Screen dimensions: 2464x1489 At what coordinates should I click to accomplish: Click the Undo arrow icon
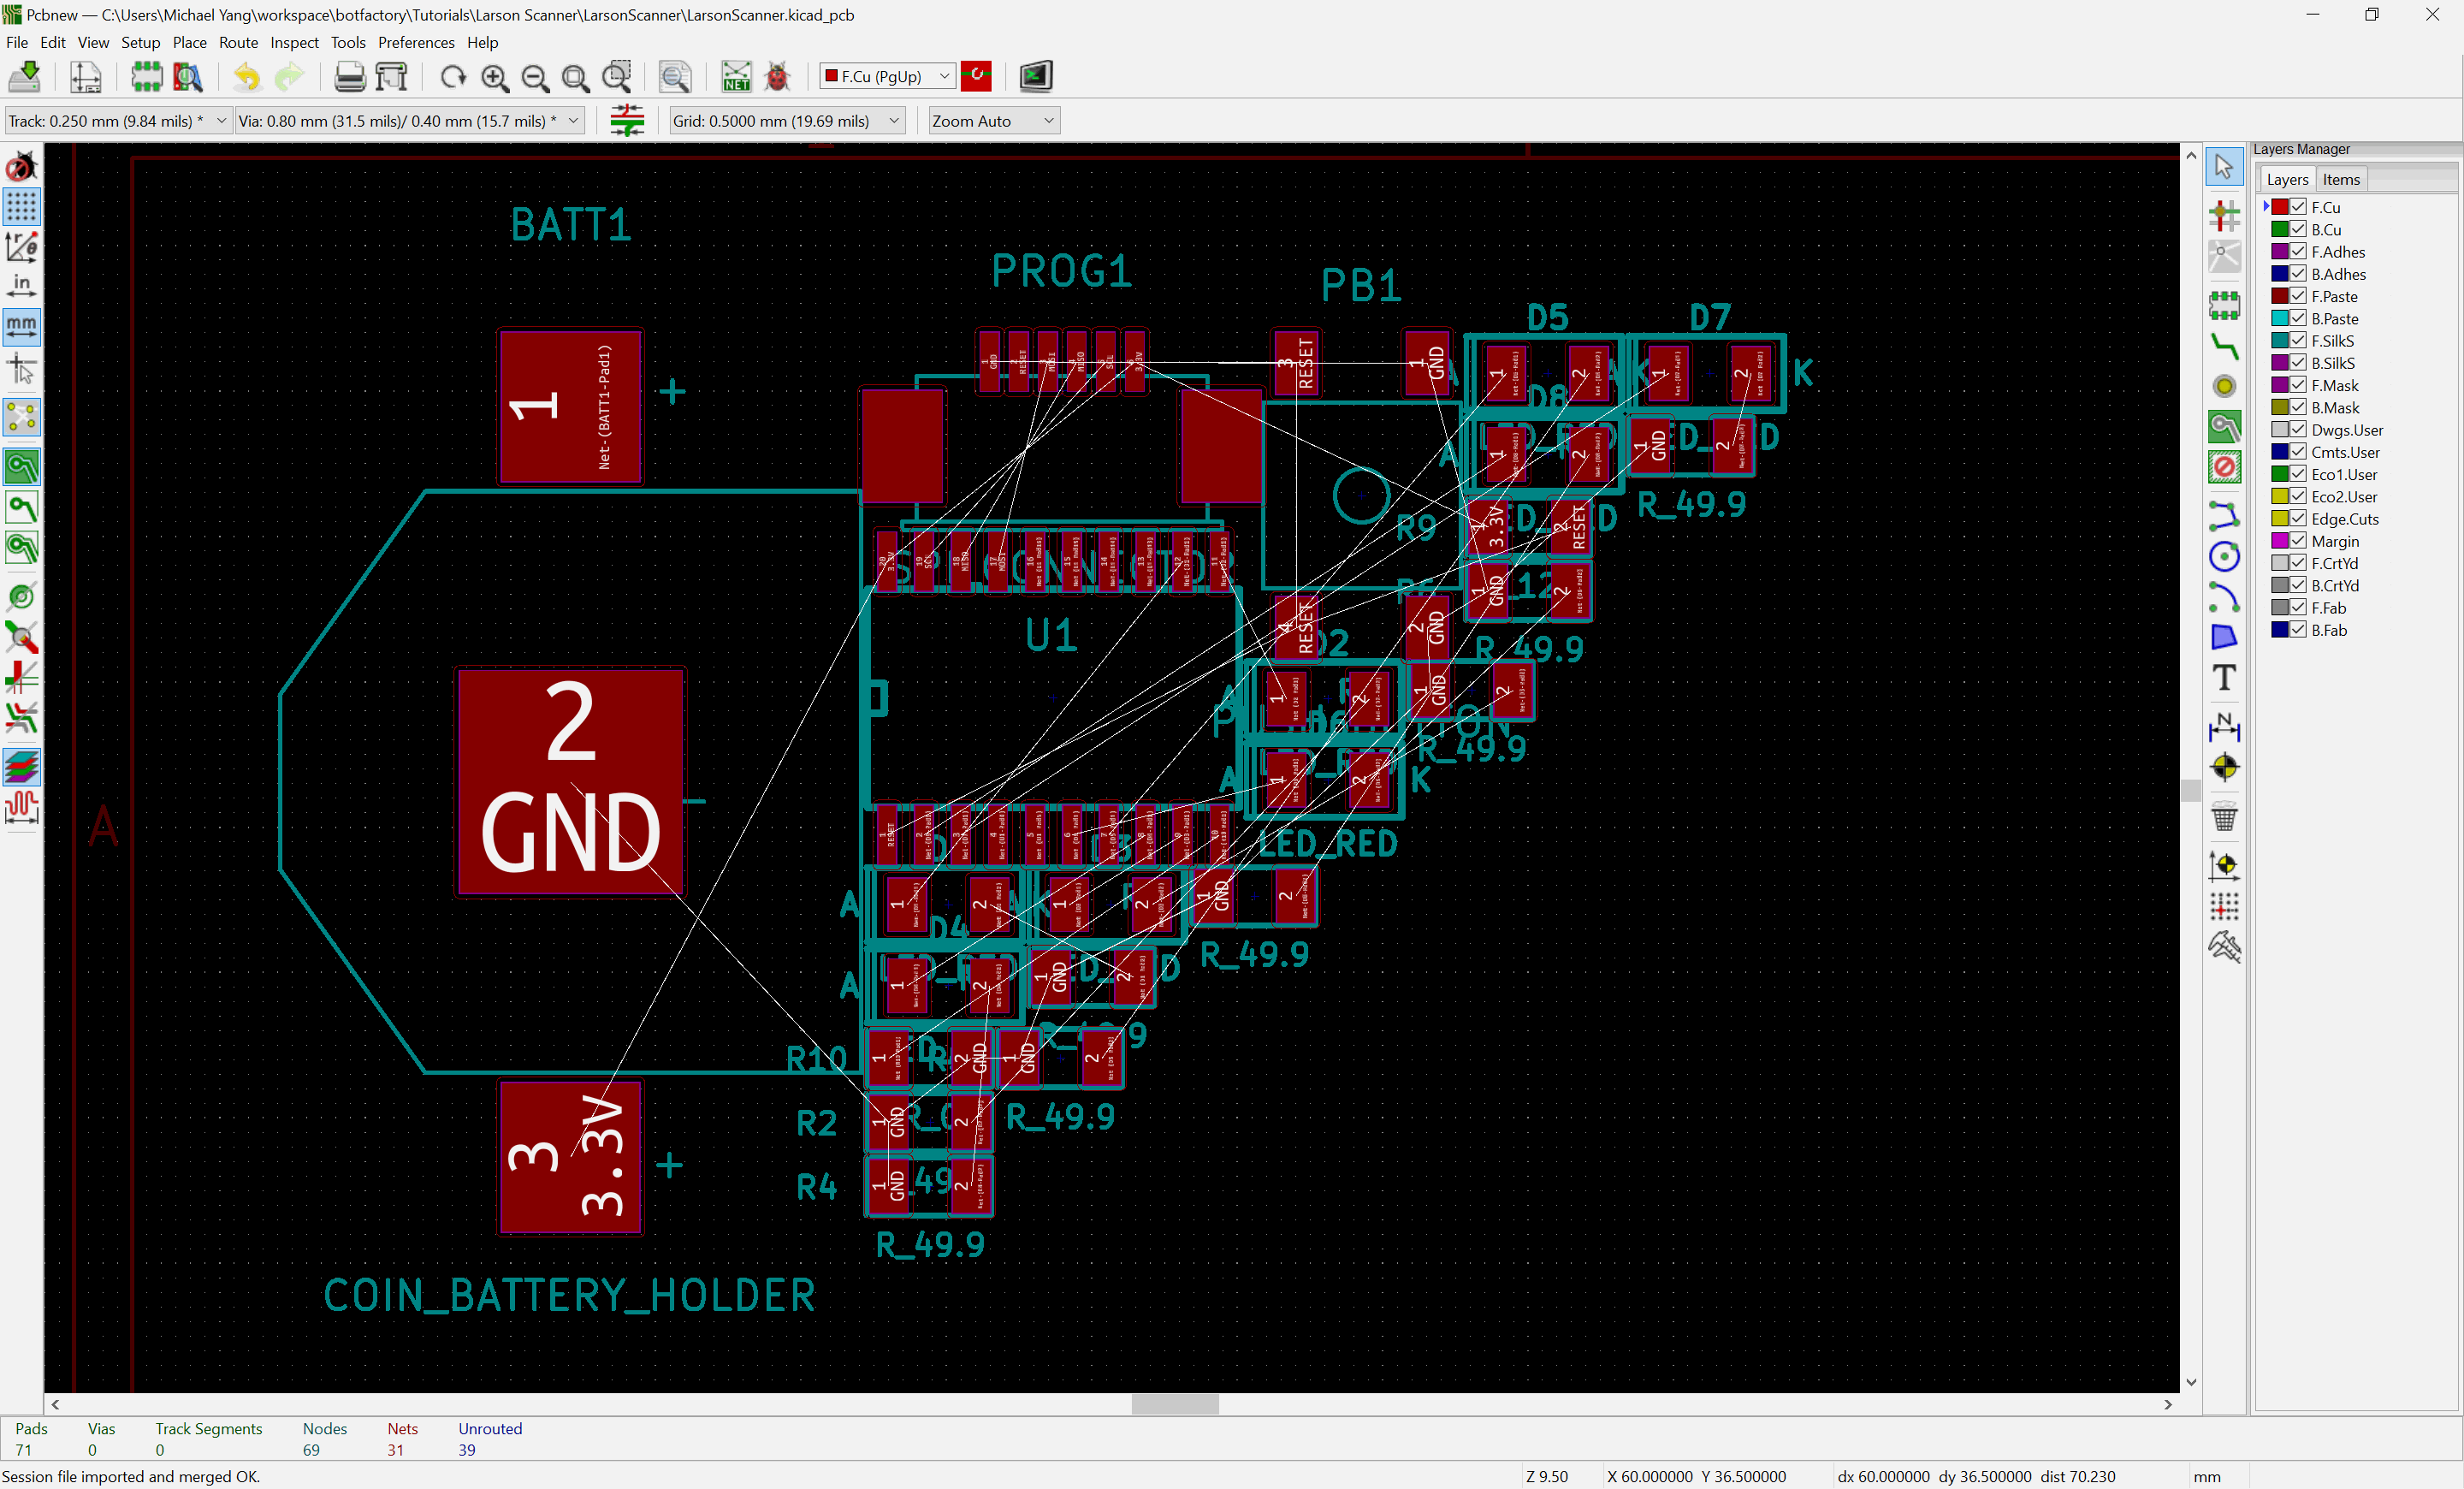(x=246, y=77)
